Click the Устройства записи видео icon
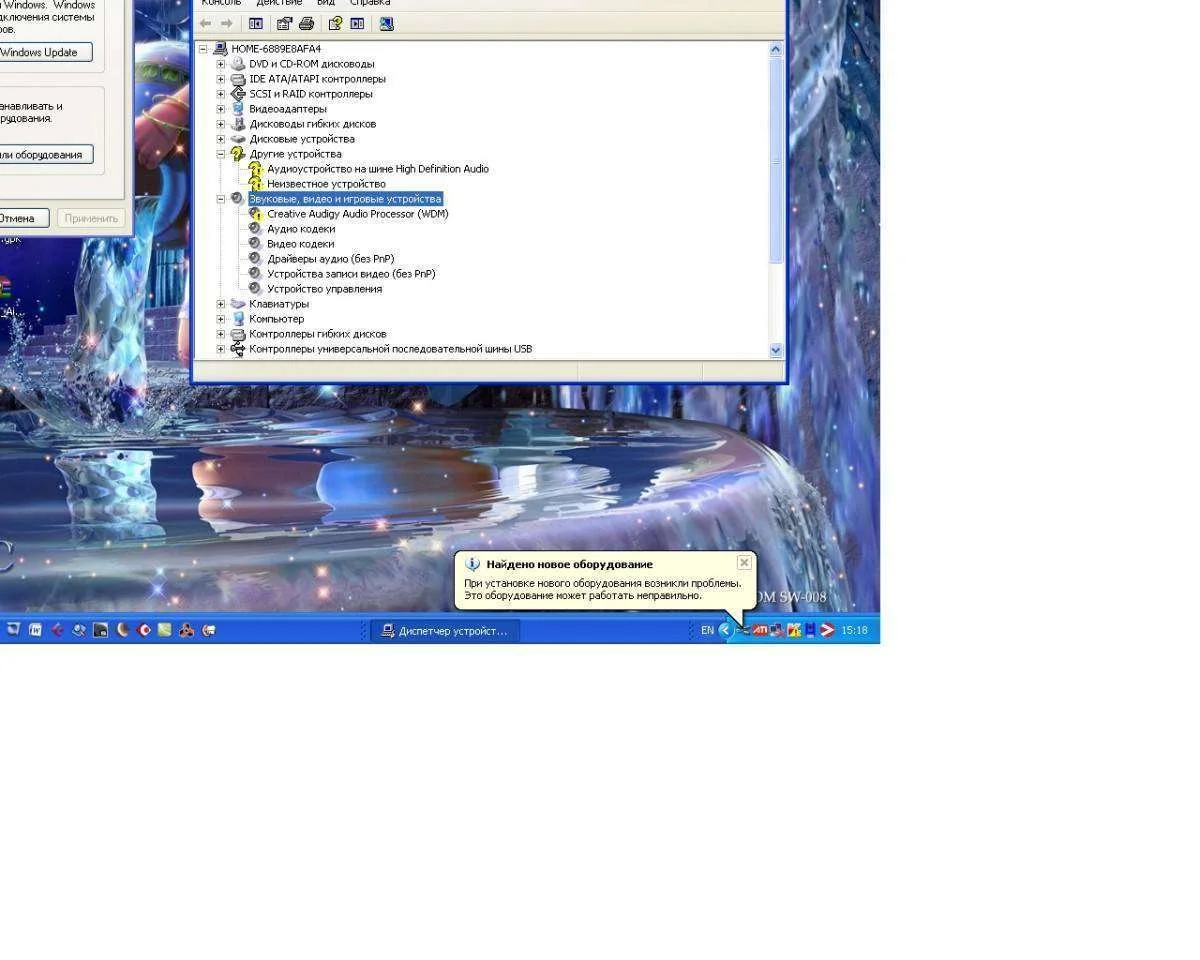This screenshot has height=960, width=1200. pyautogui.click(x=256, y=274)
